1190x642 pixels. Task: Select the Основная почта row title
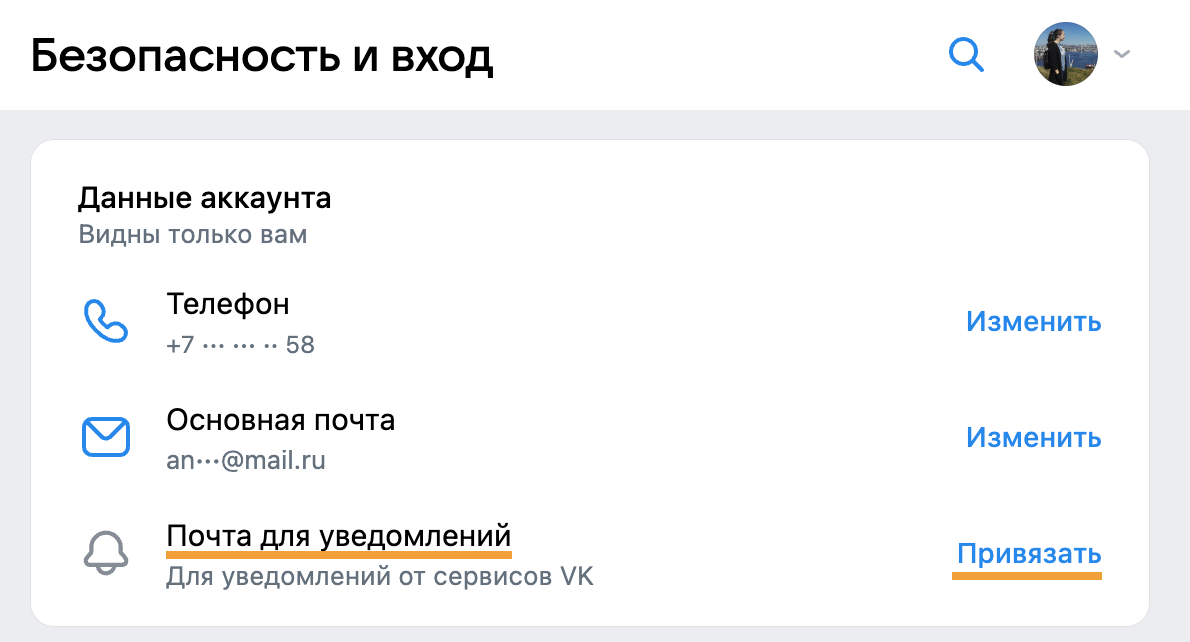pyautogui.click(x=281, y=420)
